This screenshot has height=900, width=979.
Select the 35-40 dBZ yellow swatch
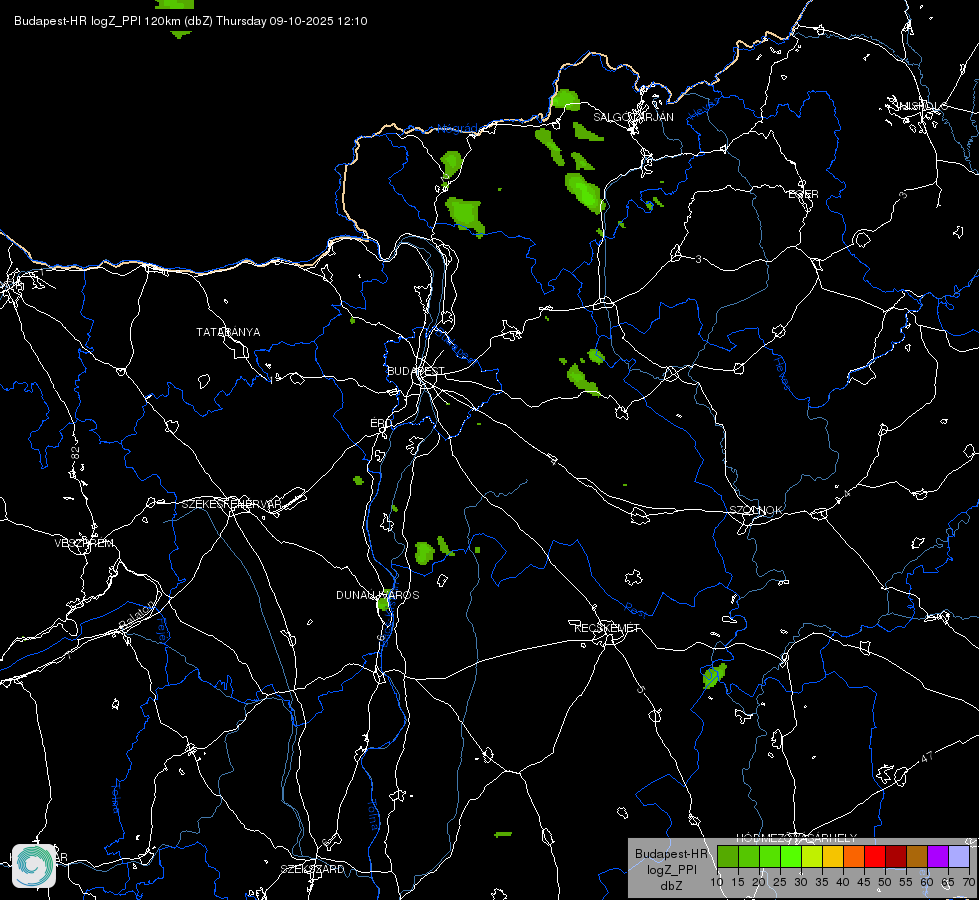pyautogui.click(x=833, y=856)
